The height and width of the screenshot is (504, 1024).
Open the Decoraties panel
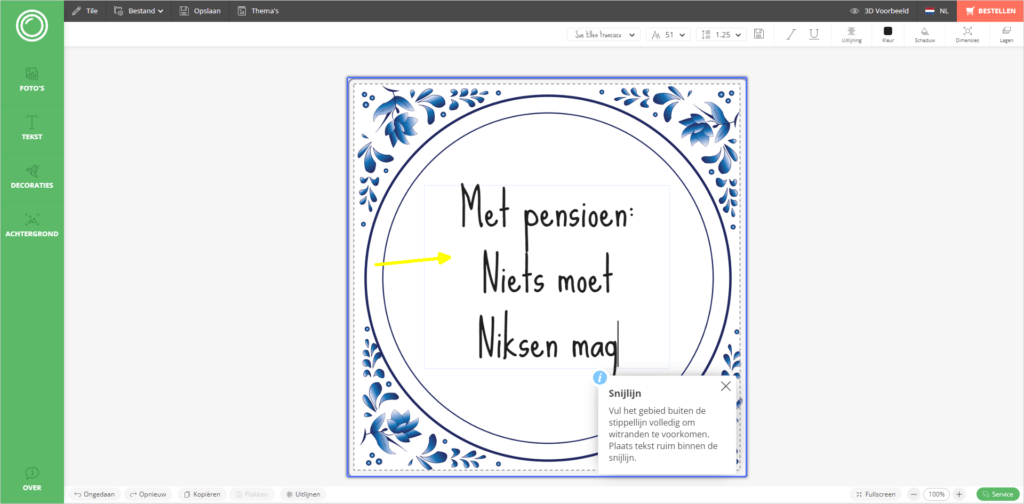31,176
